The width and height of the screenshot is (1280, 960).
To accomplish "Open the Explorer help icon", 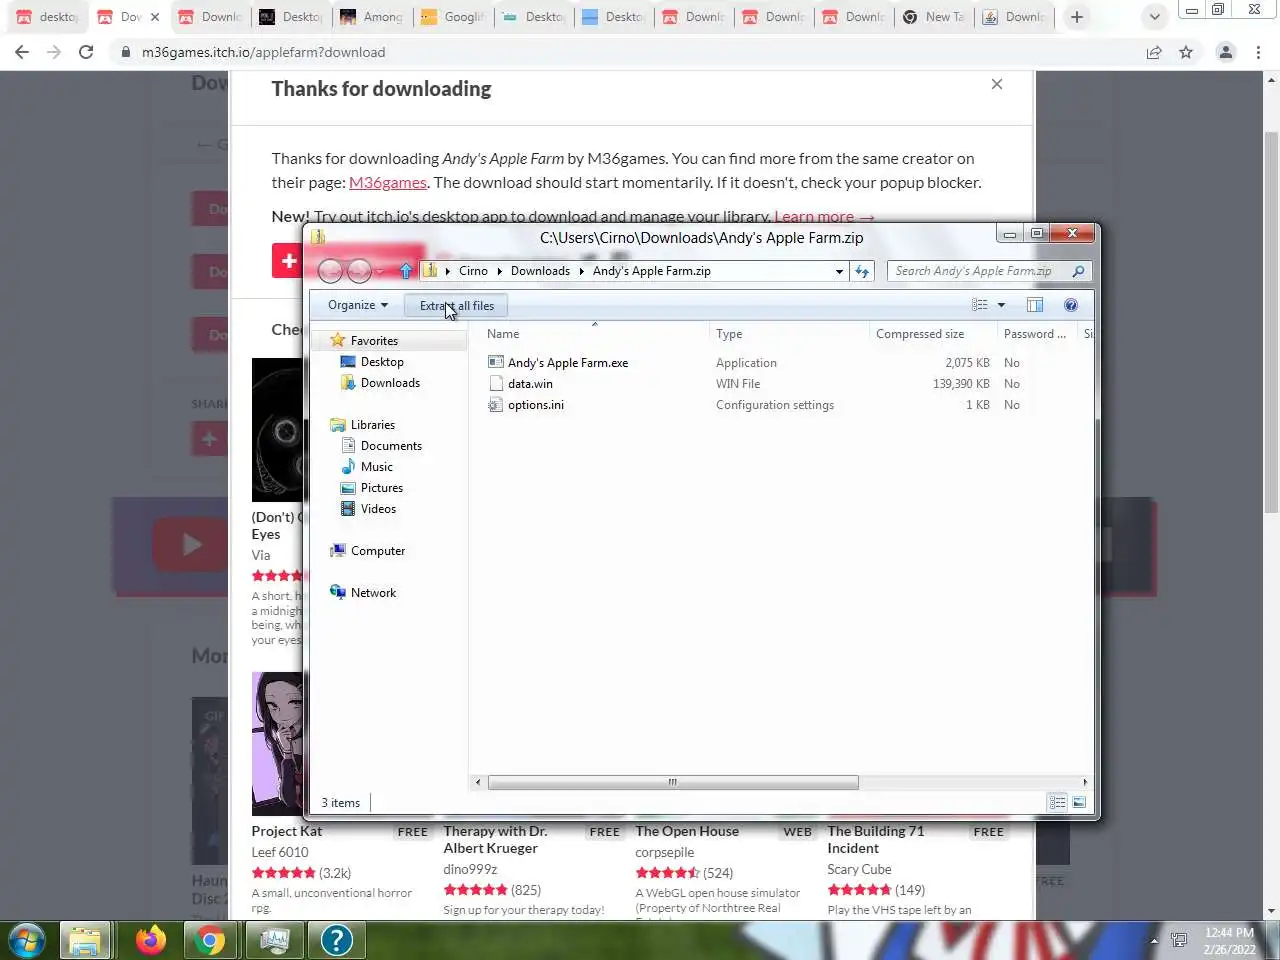I will [1071, 305].
